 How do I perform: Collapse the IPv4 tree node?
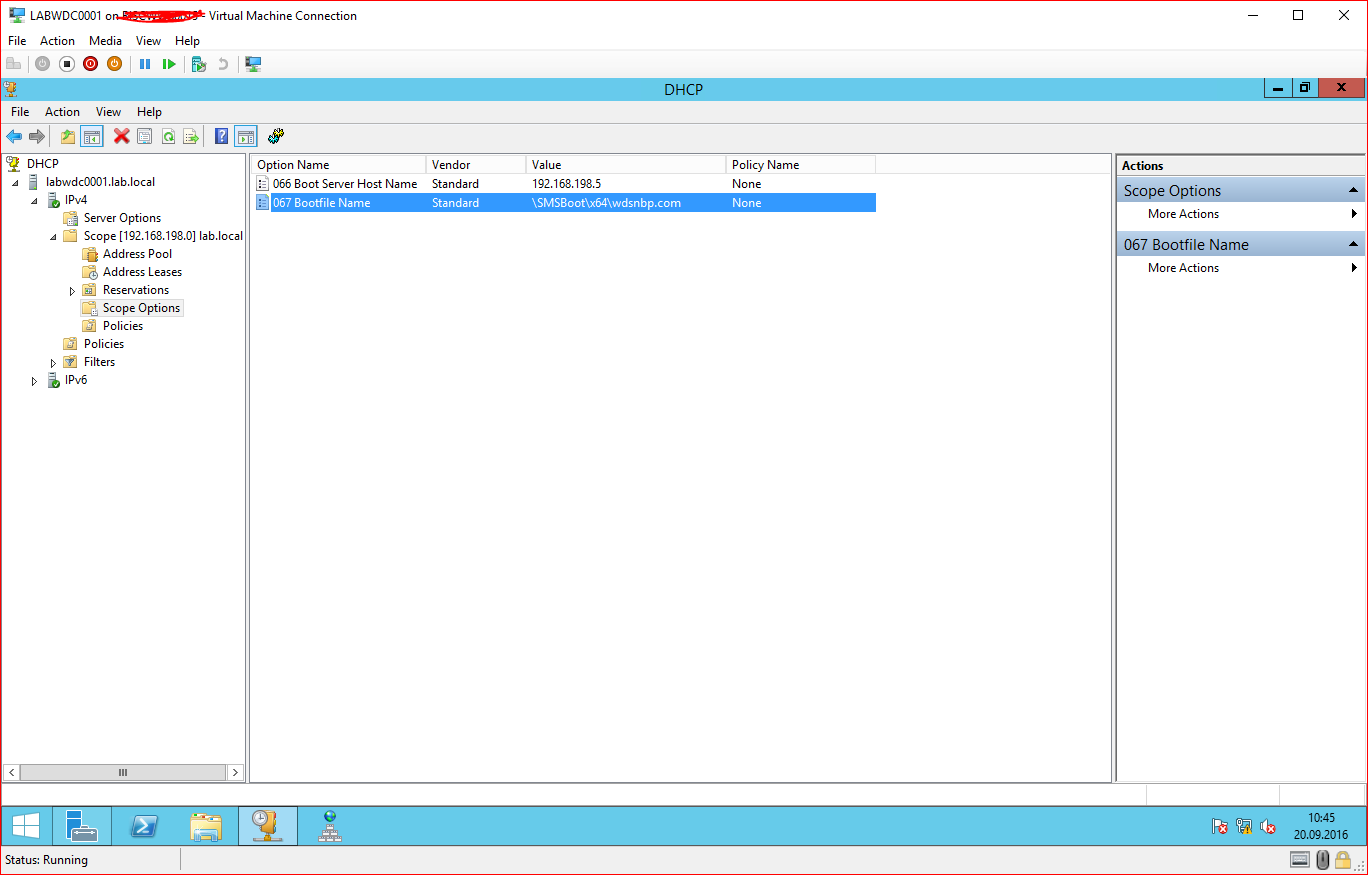[x=34, y=200]
